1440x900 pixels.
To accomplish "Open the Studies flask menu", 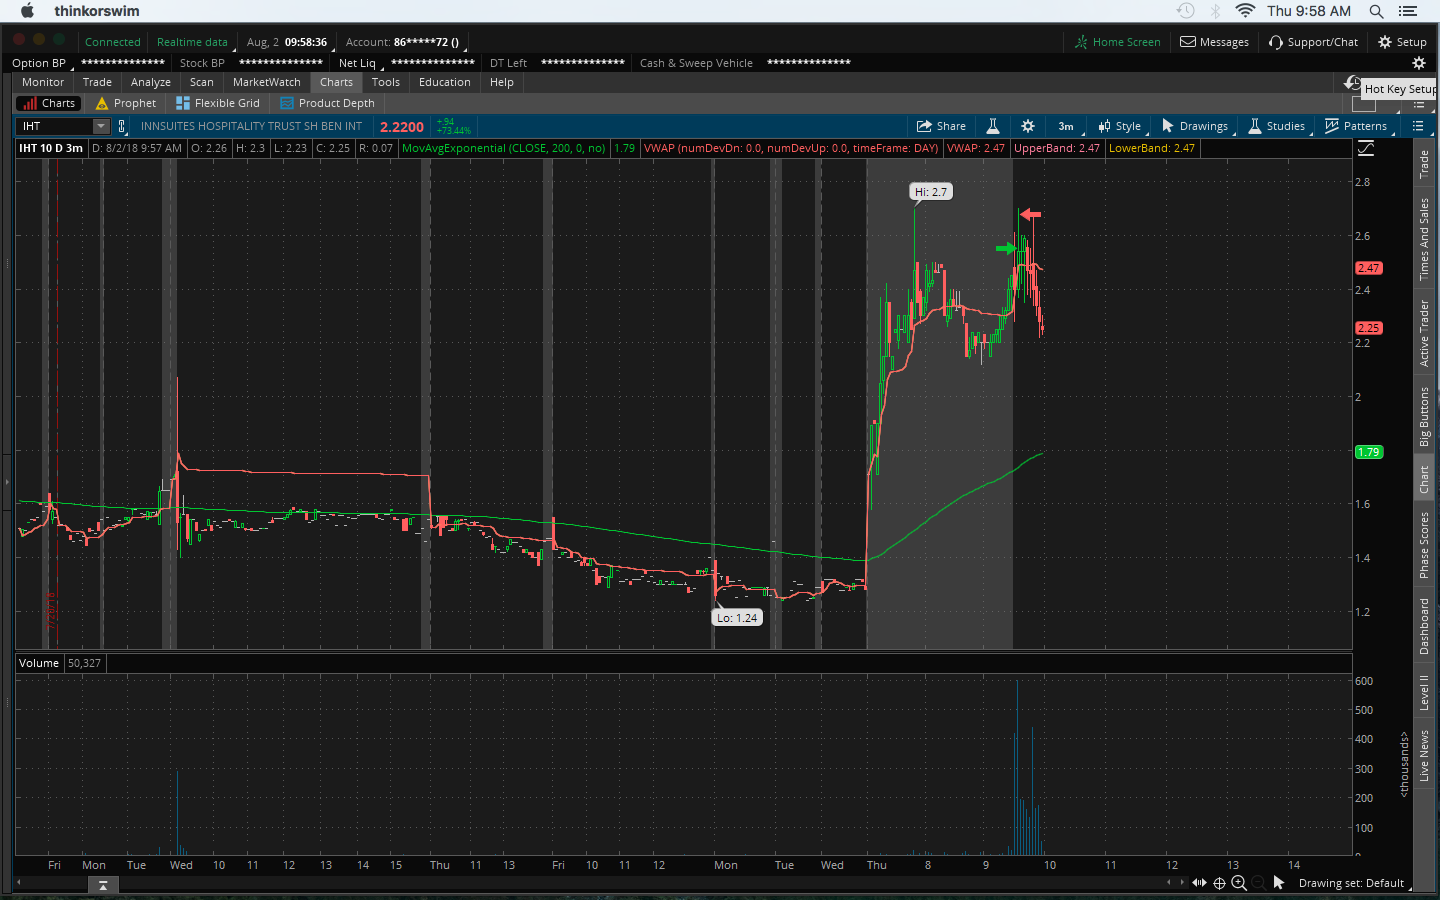I will [1276, 126].
